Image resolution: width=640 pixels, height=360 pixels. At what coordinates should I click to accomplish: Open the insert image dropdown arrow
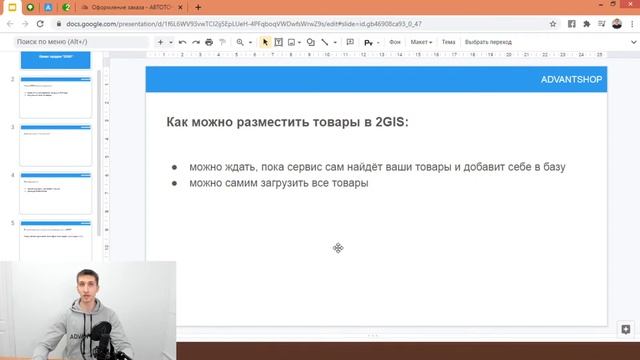[300, 42]
